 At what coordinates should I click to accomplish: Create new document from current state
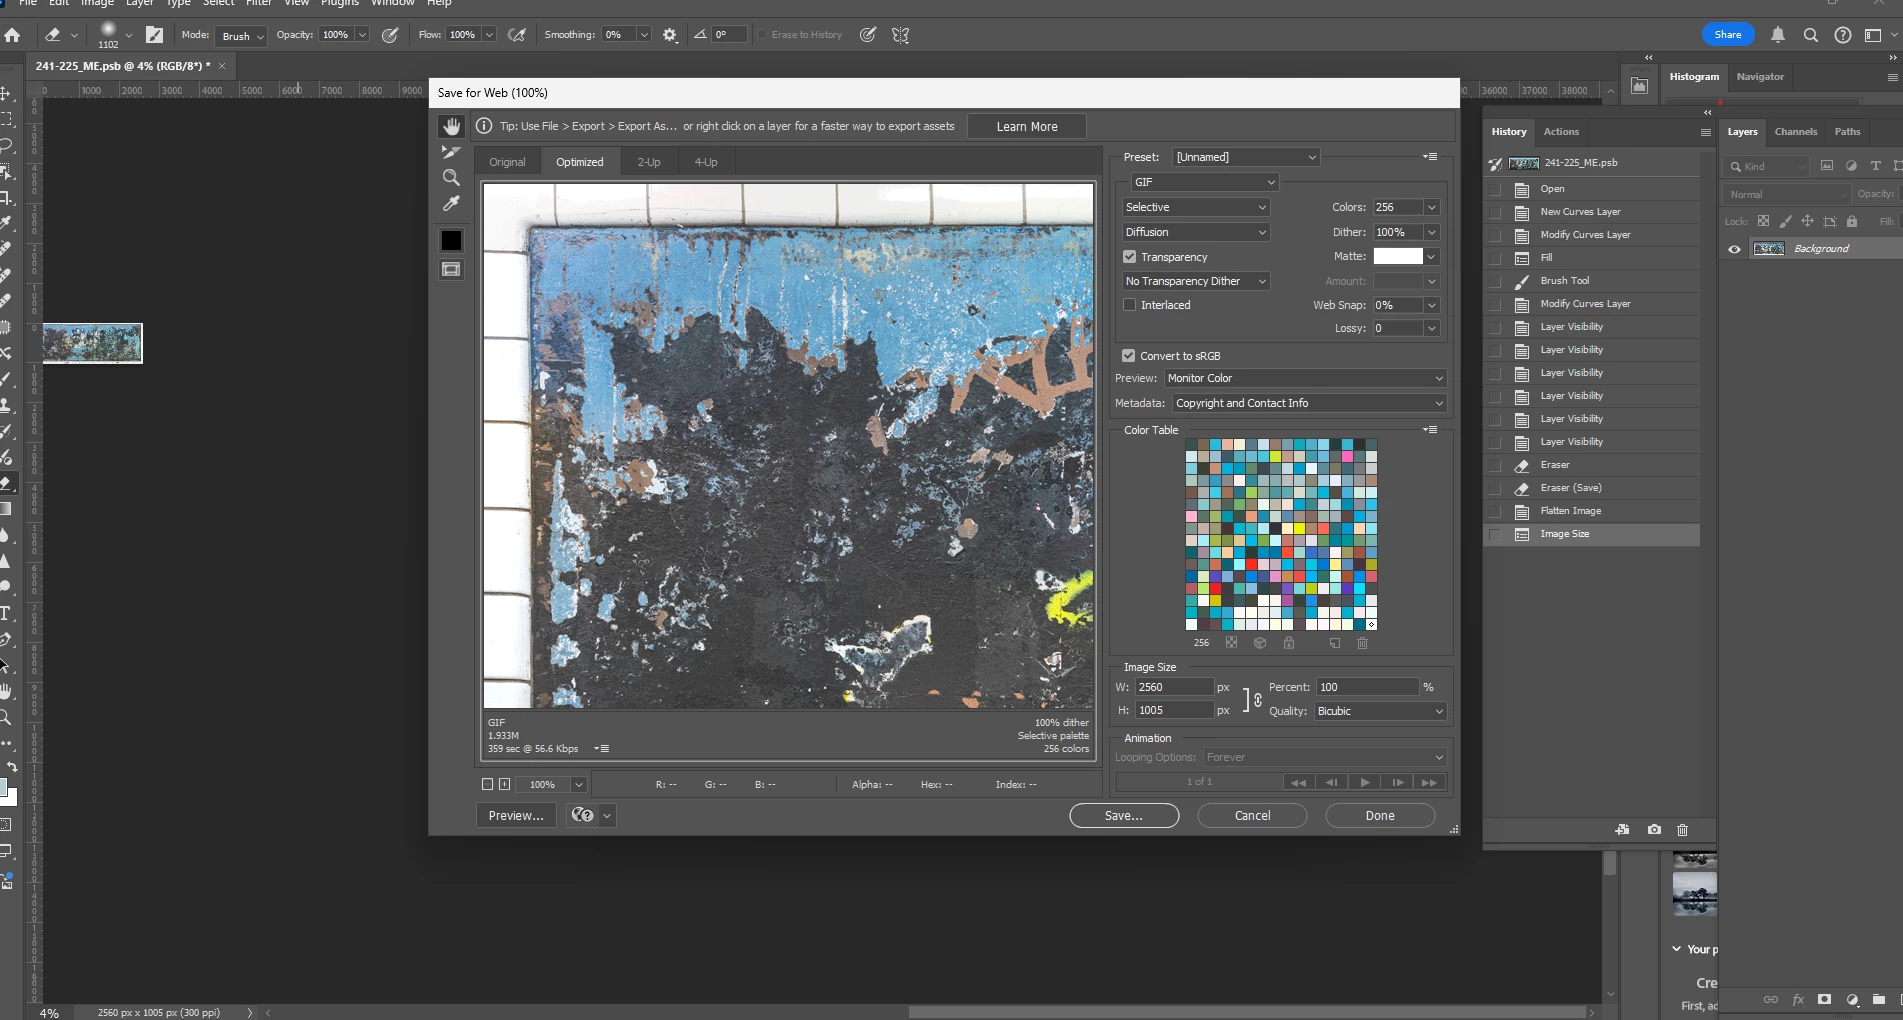(x=1622, y=829)
